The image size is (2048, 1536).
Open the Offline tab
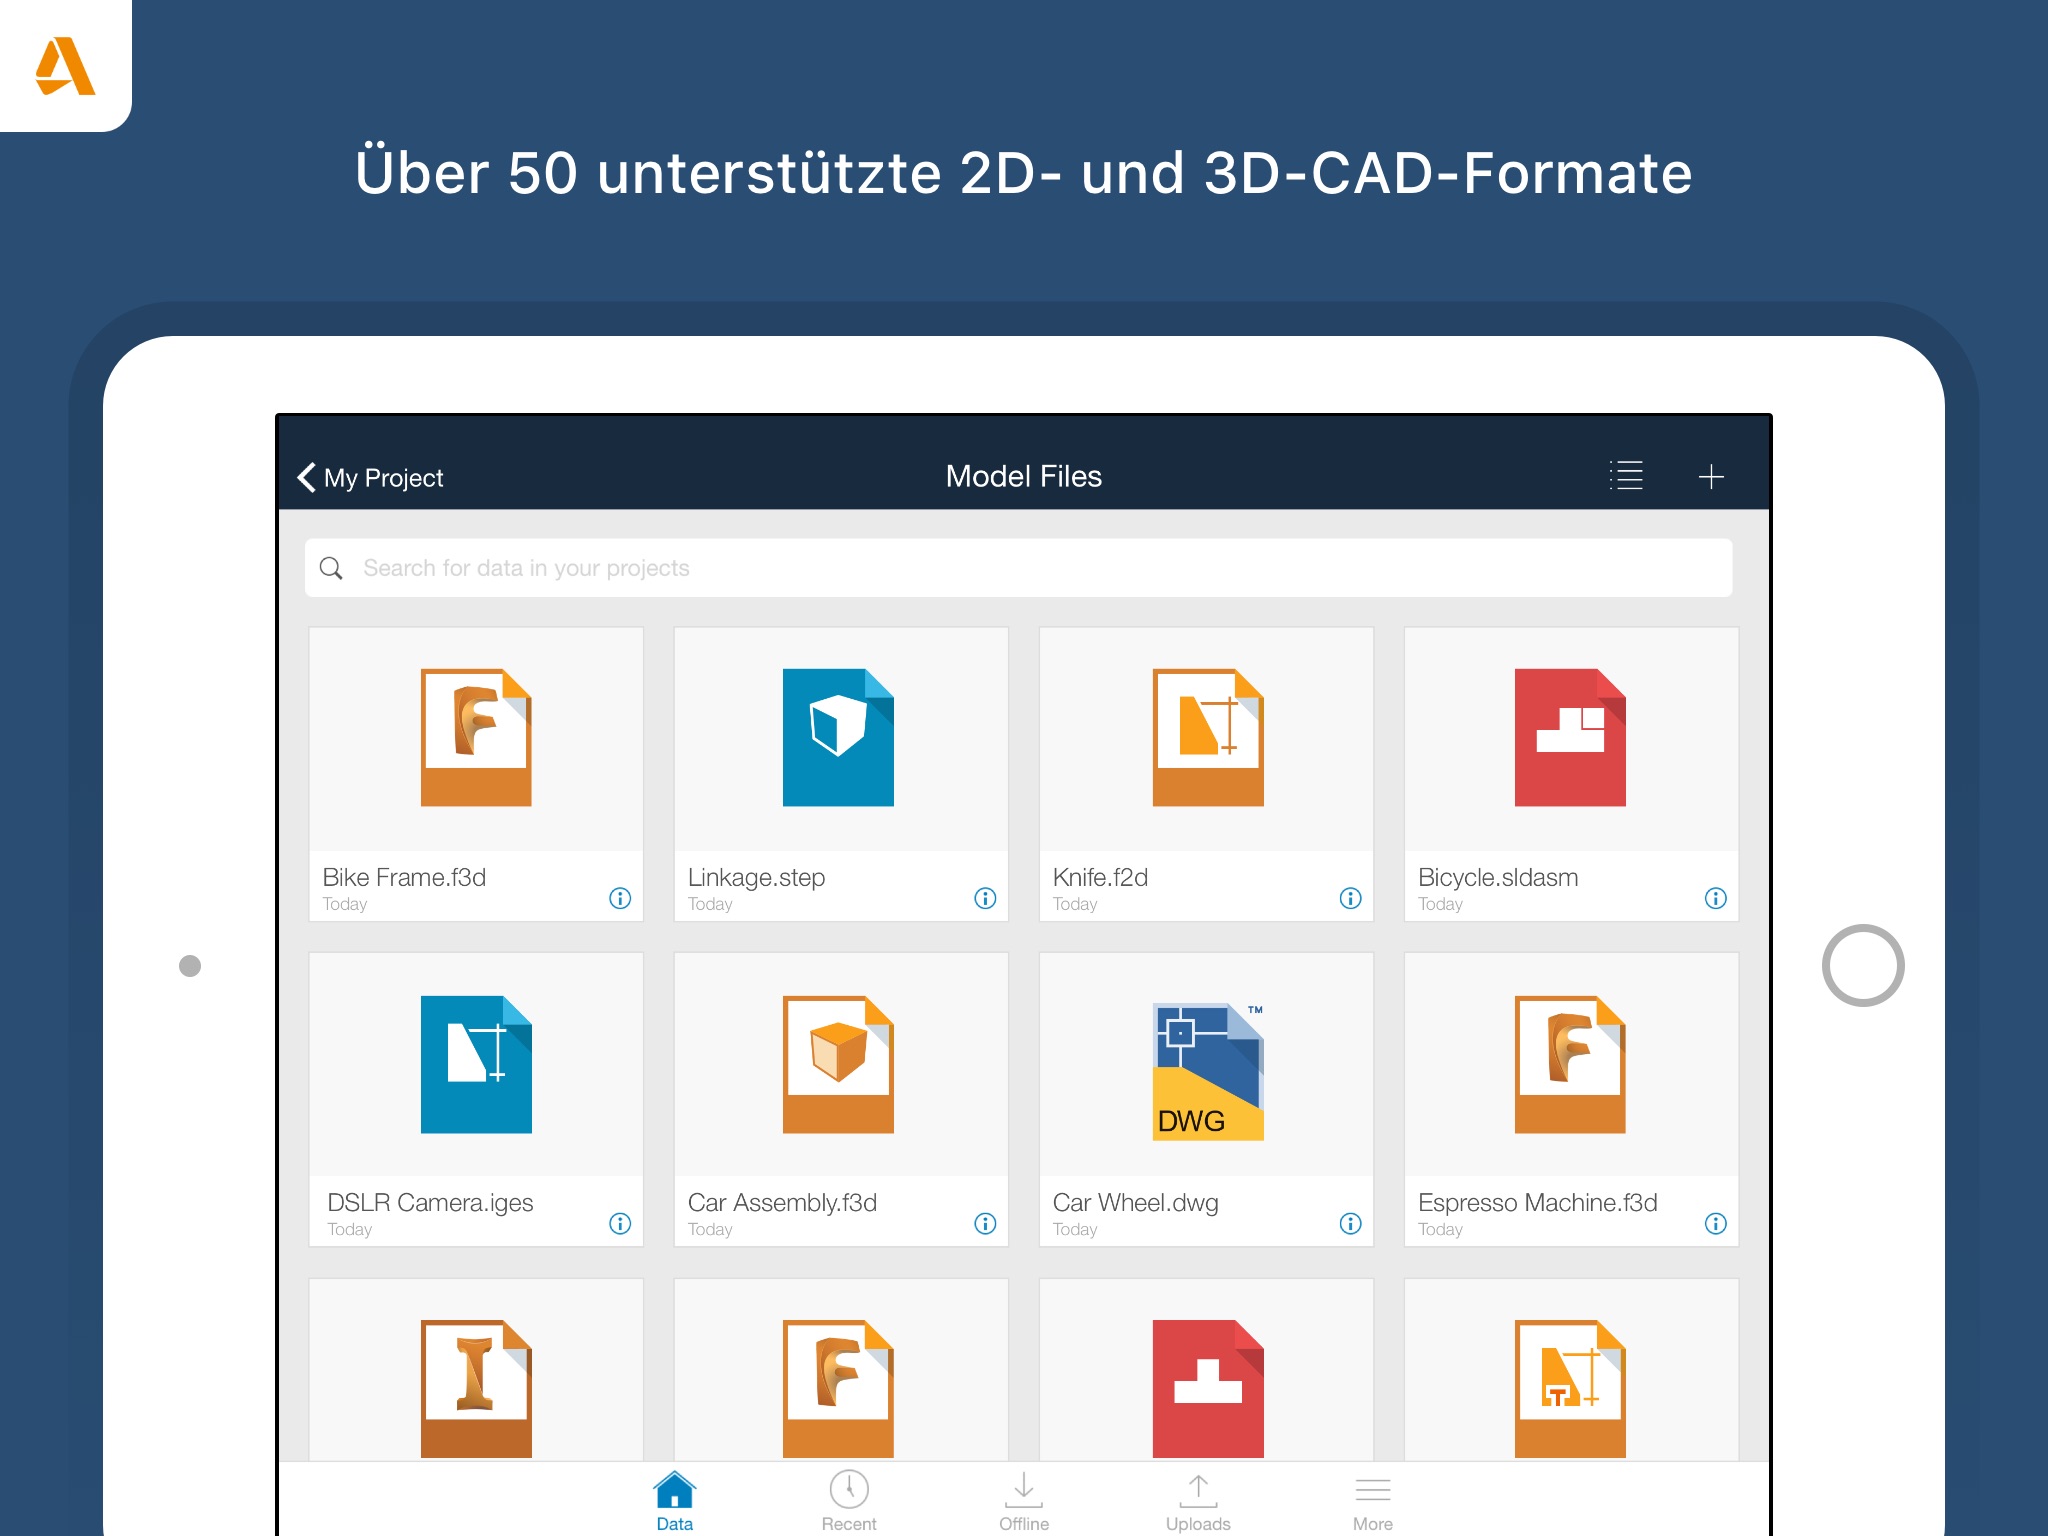pyautogui.click(x=1024, y=1500)
